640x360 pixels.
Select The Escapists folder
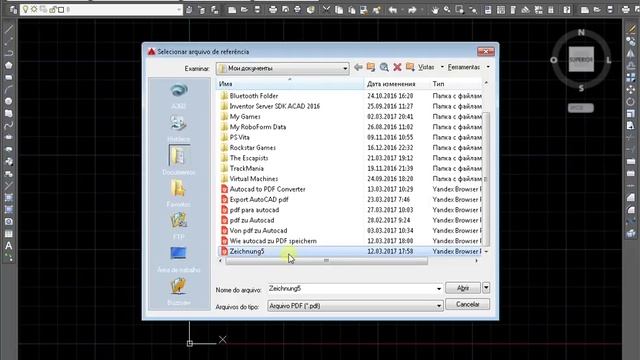(x=249, y=158)
